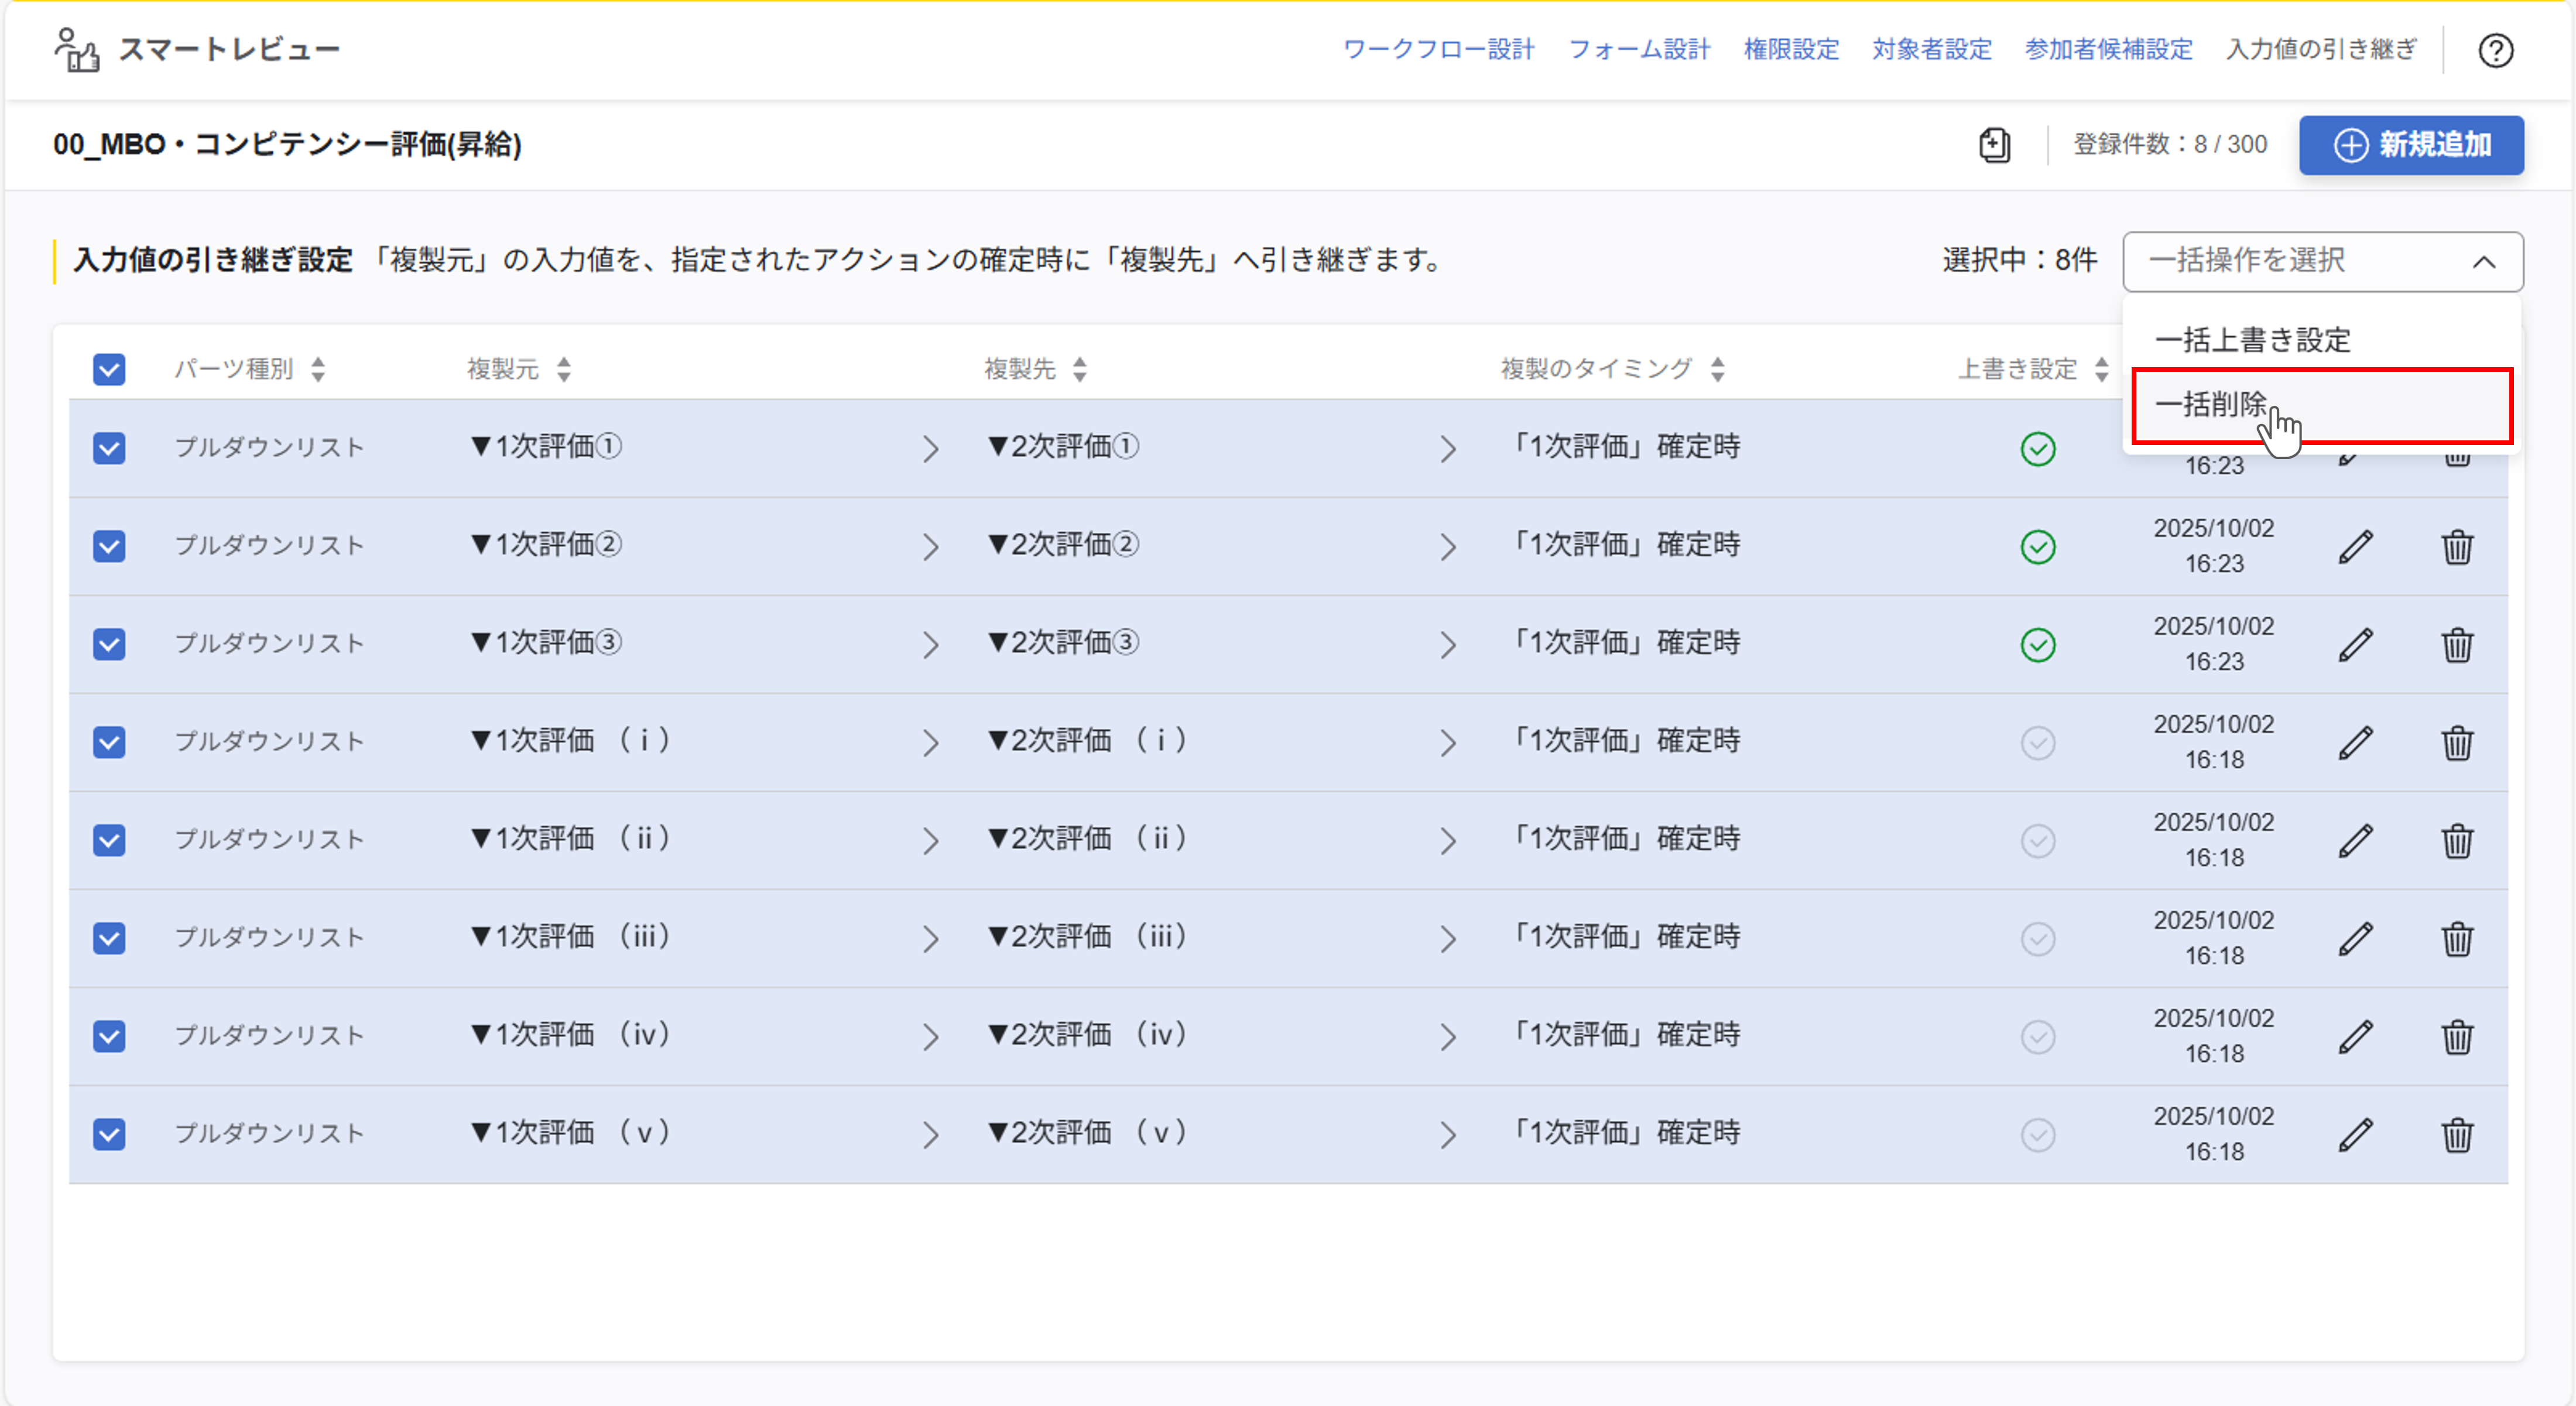Click the green overwrite status check on 1次評価①
The height and width of the screenshot is (1406, 2576).
click(2038, 448)
